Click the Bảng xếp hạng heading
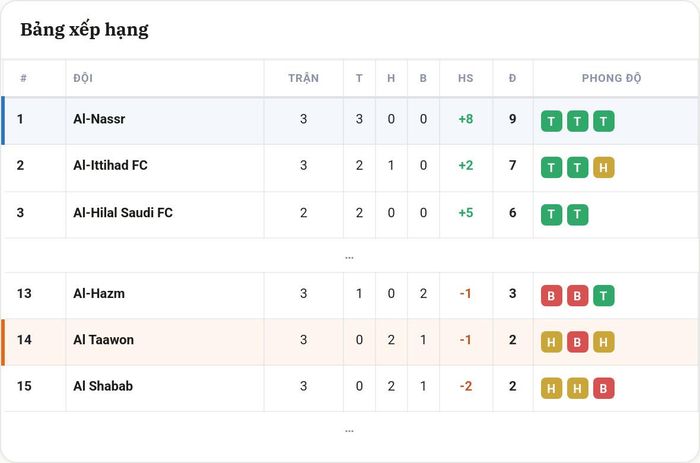Screen dimensions: 700x463 (x=84, y=30)
